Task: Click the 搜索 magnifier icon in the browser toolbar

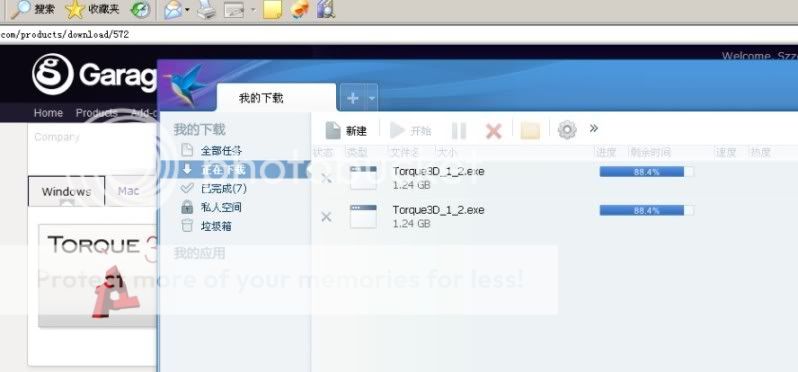Action: point(20,9)
